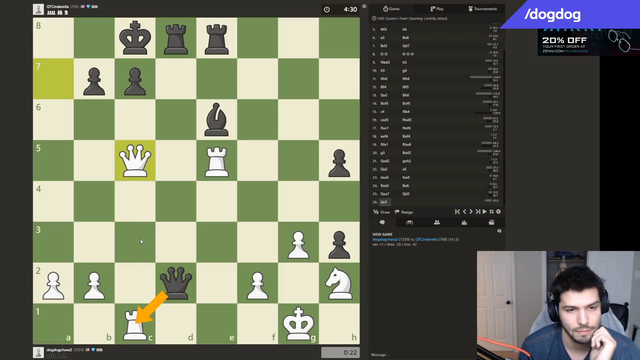640x360 pixels.
Task: Click the black pawn on h5
Action: [339, 160]
